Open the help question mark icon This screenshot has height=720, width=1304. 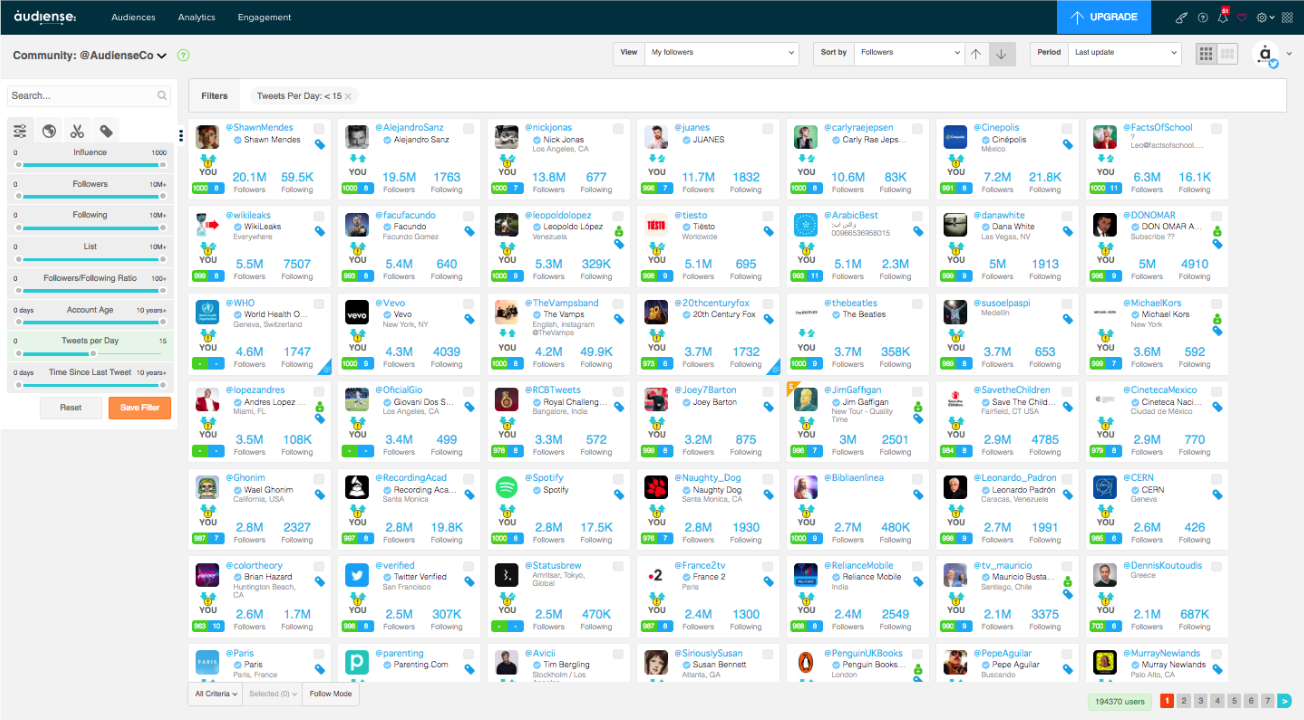tap(1203, 17)
